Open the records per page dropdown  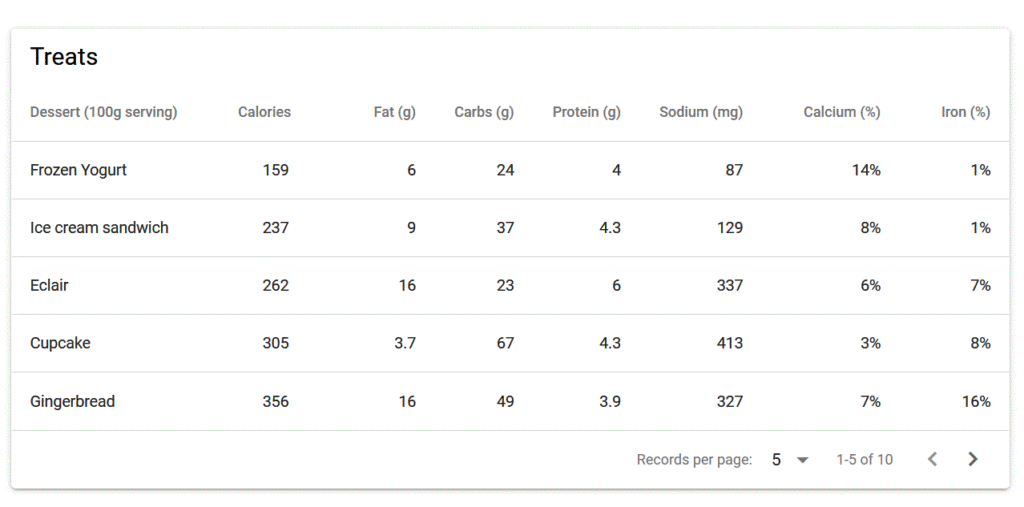[x=789, y=460]
